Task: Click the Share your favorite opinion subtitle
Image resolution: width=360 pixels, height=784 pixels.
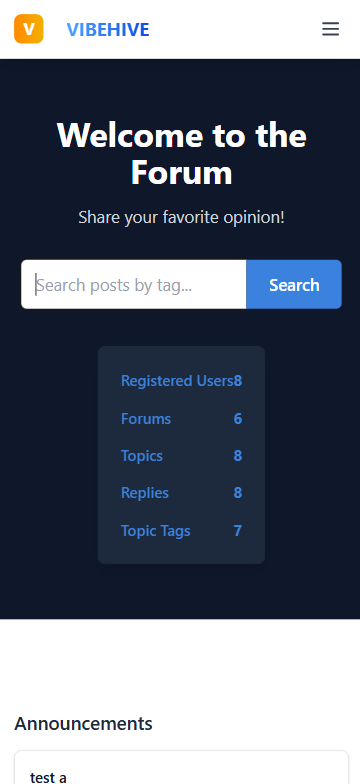Action: pyautogui.click(x=182, y=218)
